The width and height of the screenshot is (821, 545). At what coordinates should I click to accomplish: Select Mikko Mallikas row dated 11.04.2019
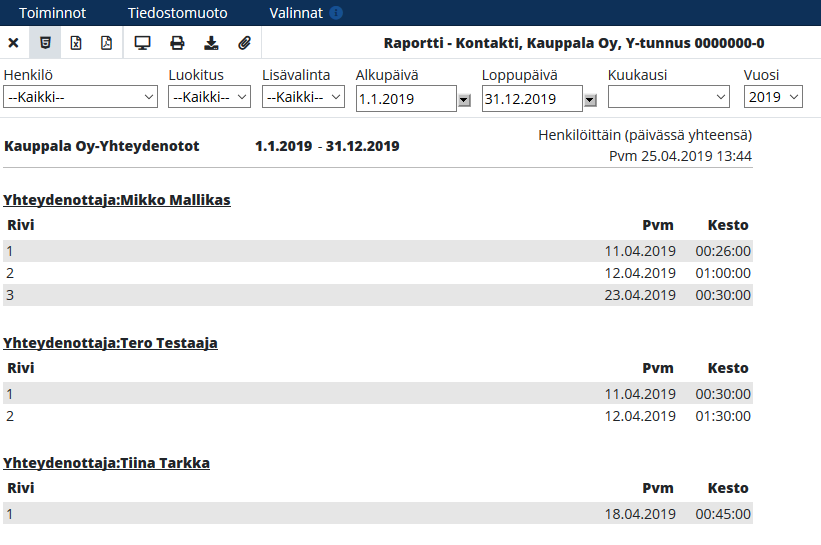point(378,251)
